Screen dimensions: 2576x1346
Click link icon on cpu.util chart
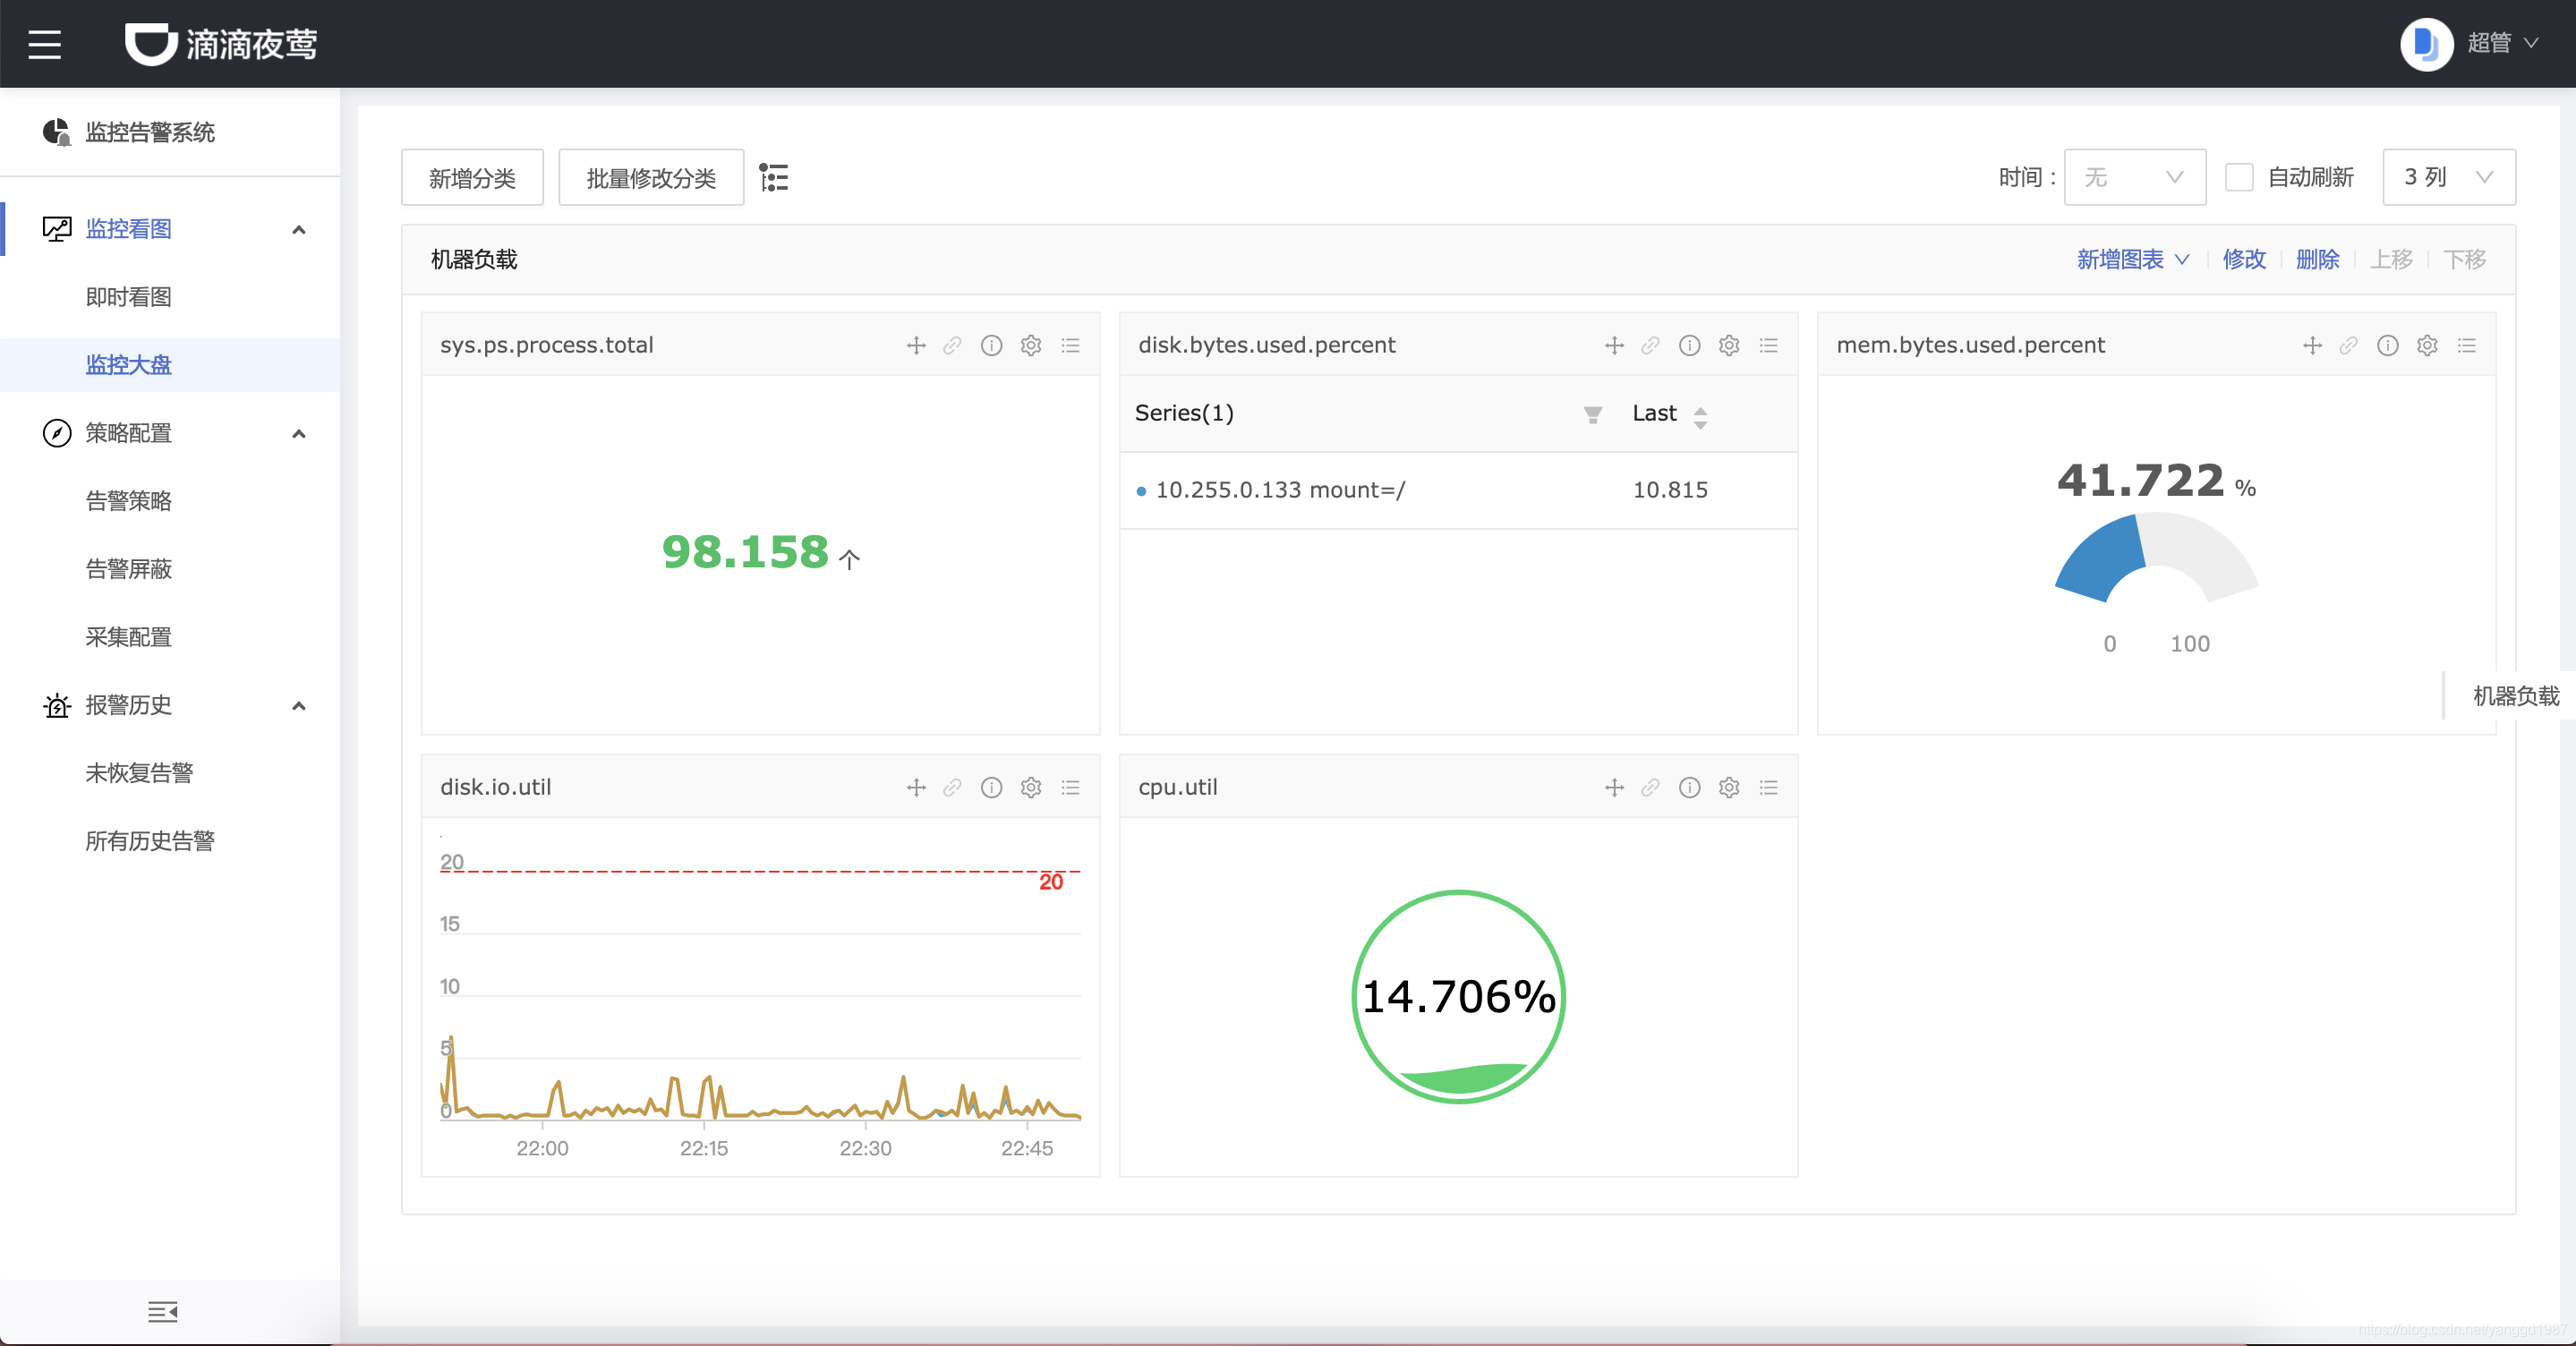coord(1651,787)
